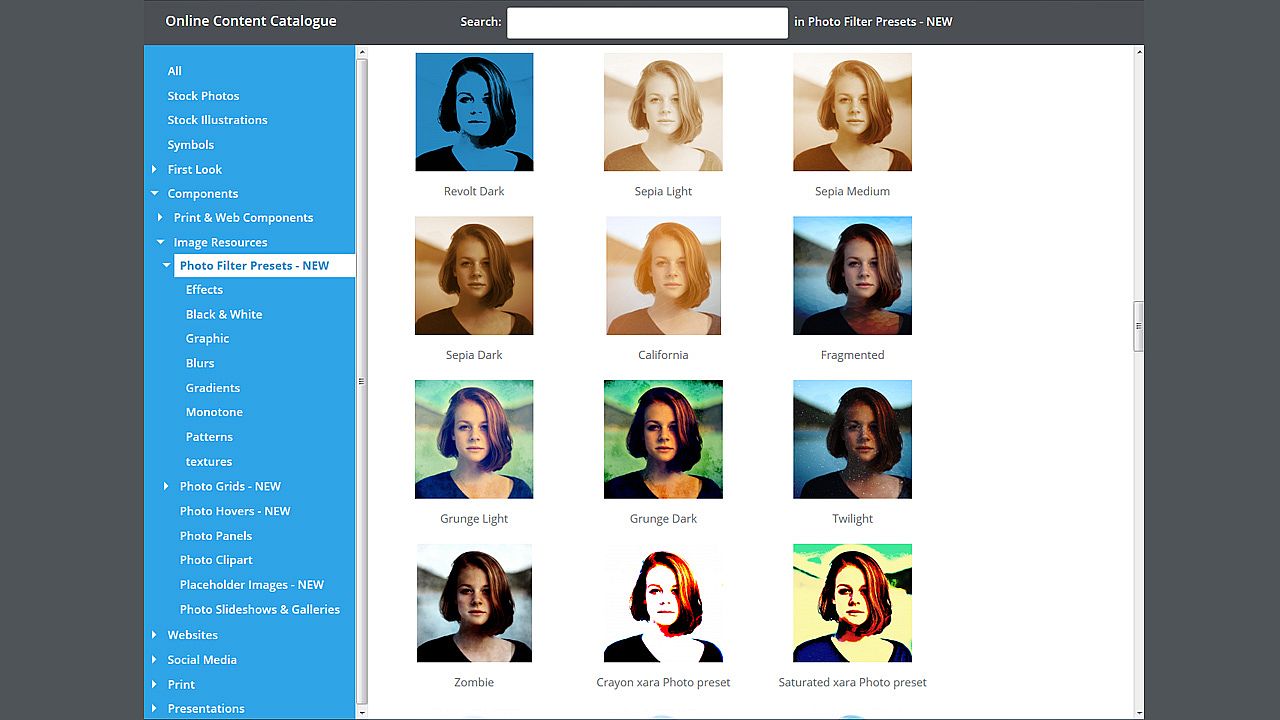
Task: Select the Print category label
Action: tap(181, 685)
